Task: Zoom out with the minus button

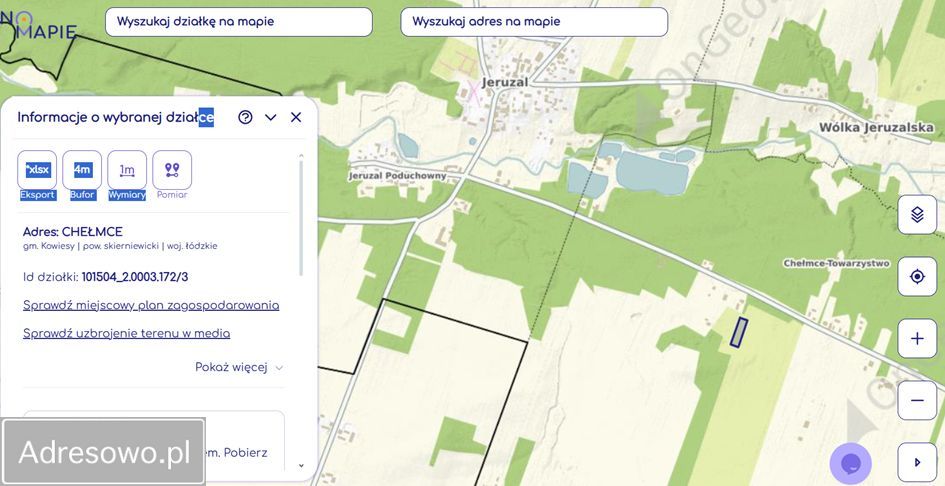Action: click(x=917, y=400)
